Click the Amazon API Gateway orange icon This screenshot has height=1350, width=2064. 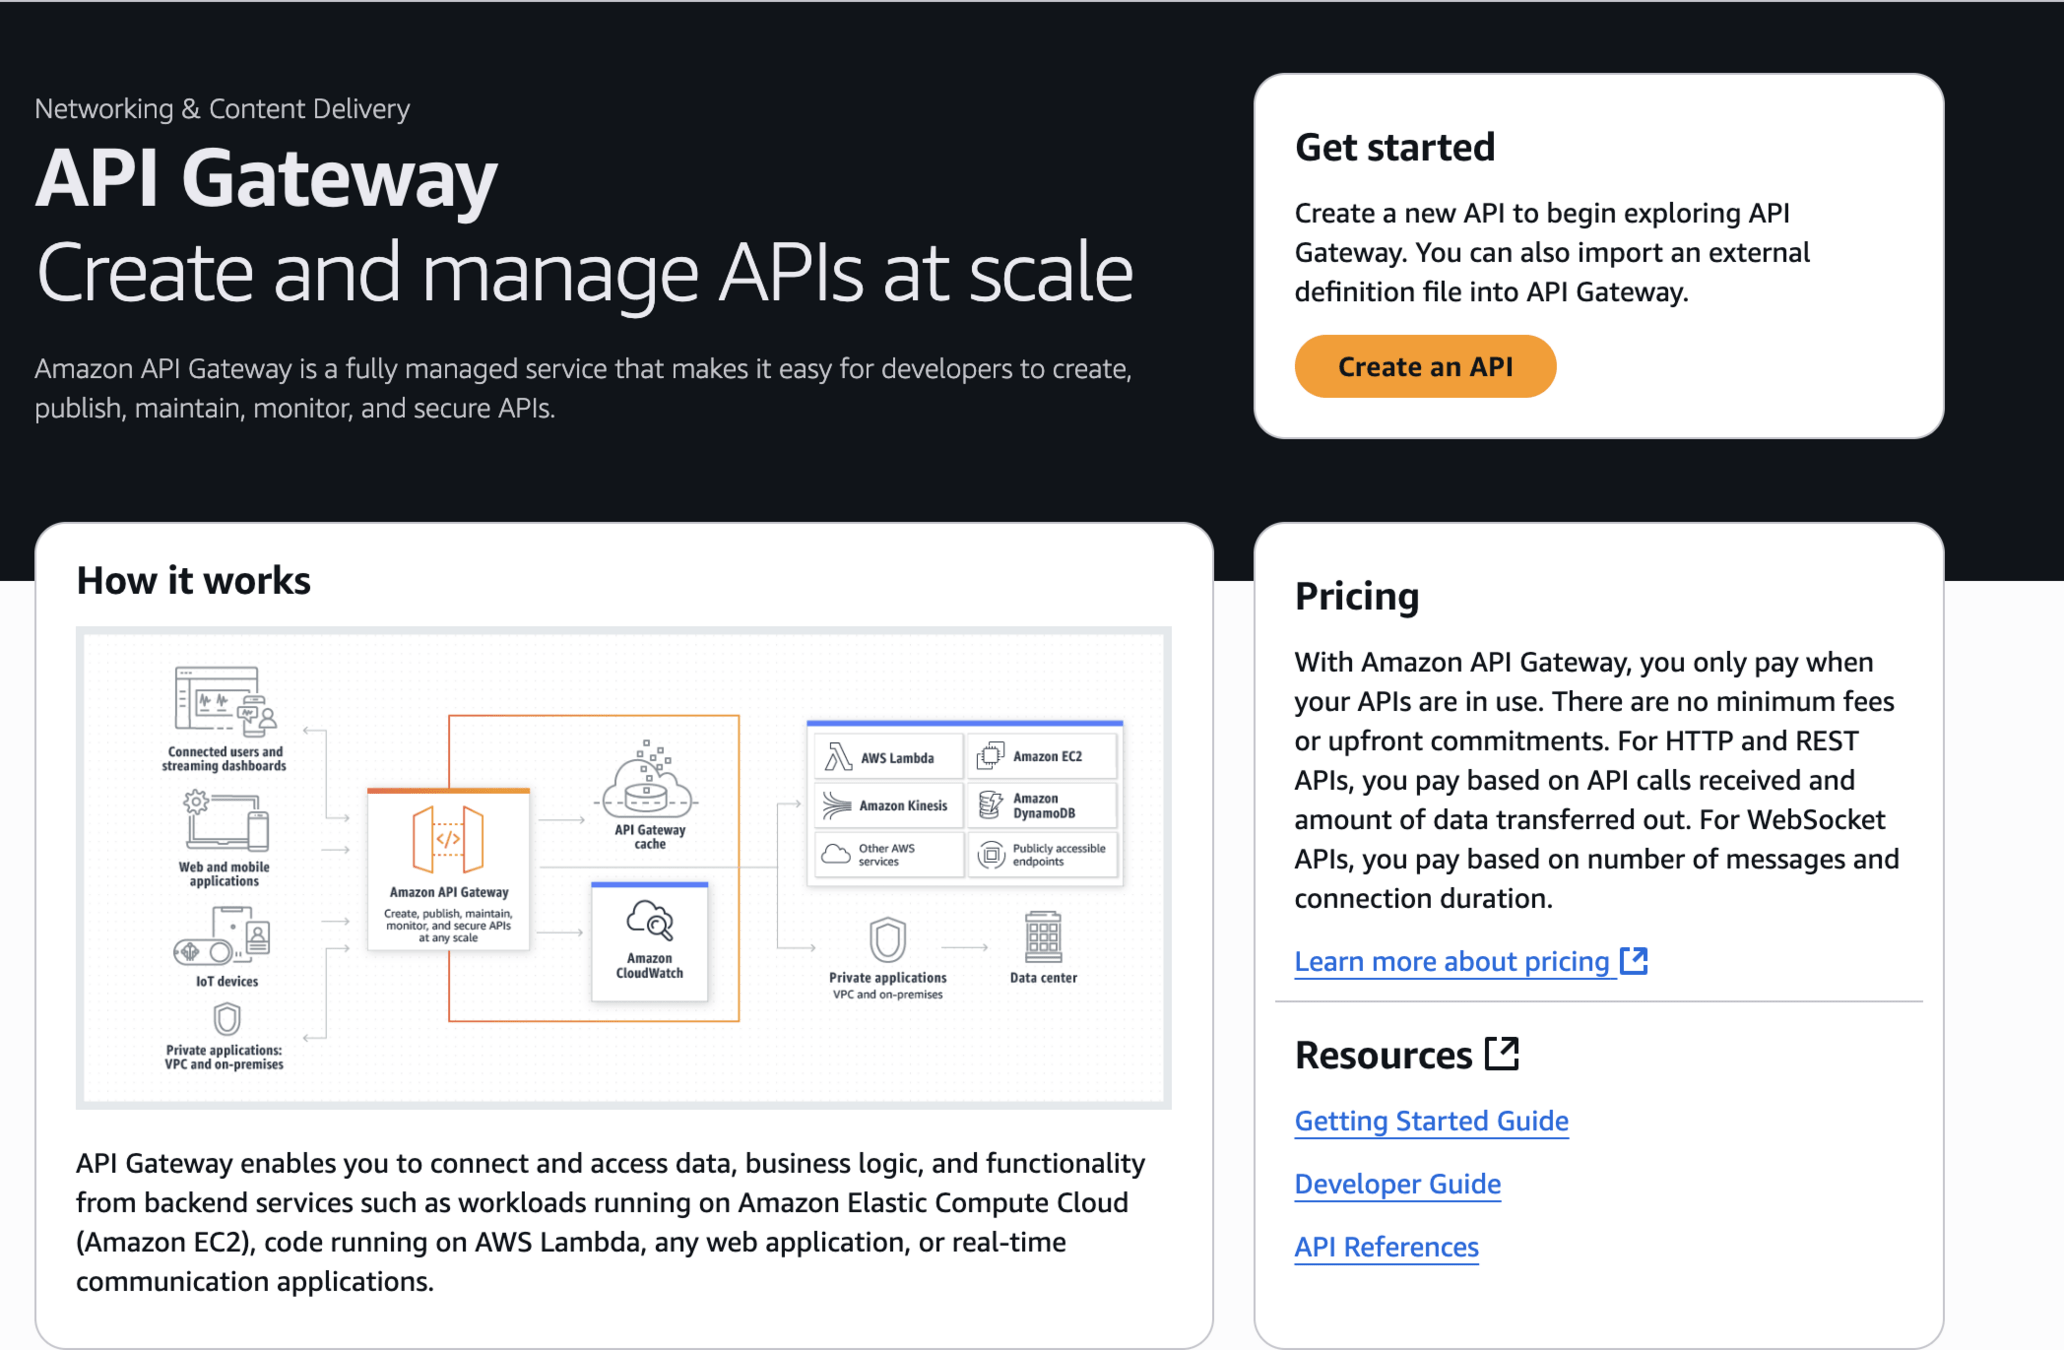coord(448,839)
